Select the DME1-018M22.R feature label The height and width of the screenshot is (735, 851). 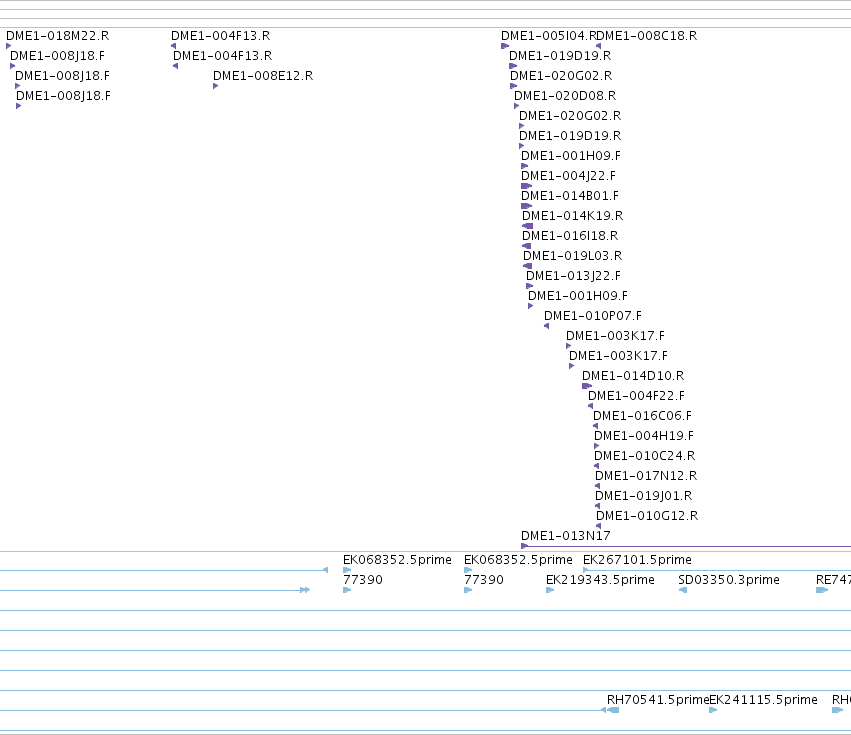(58, 36)
